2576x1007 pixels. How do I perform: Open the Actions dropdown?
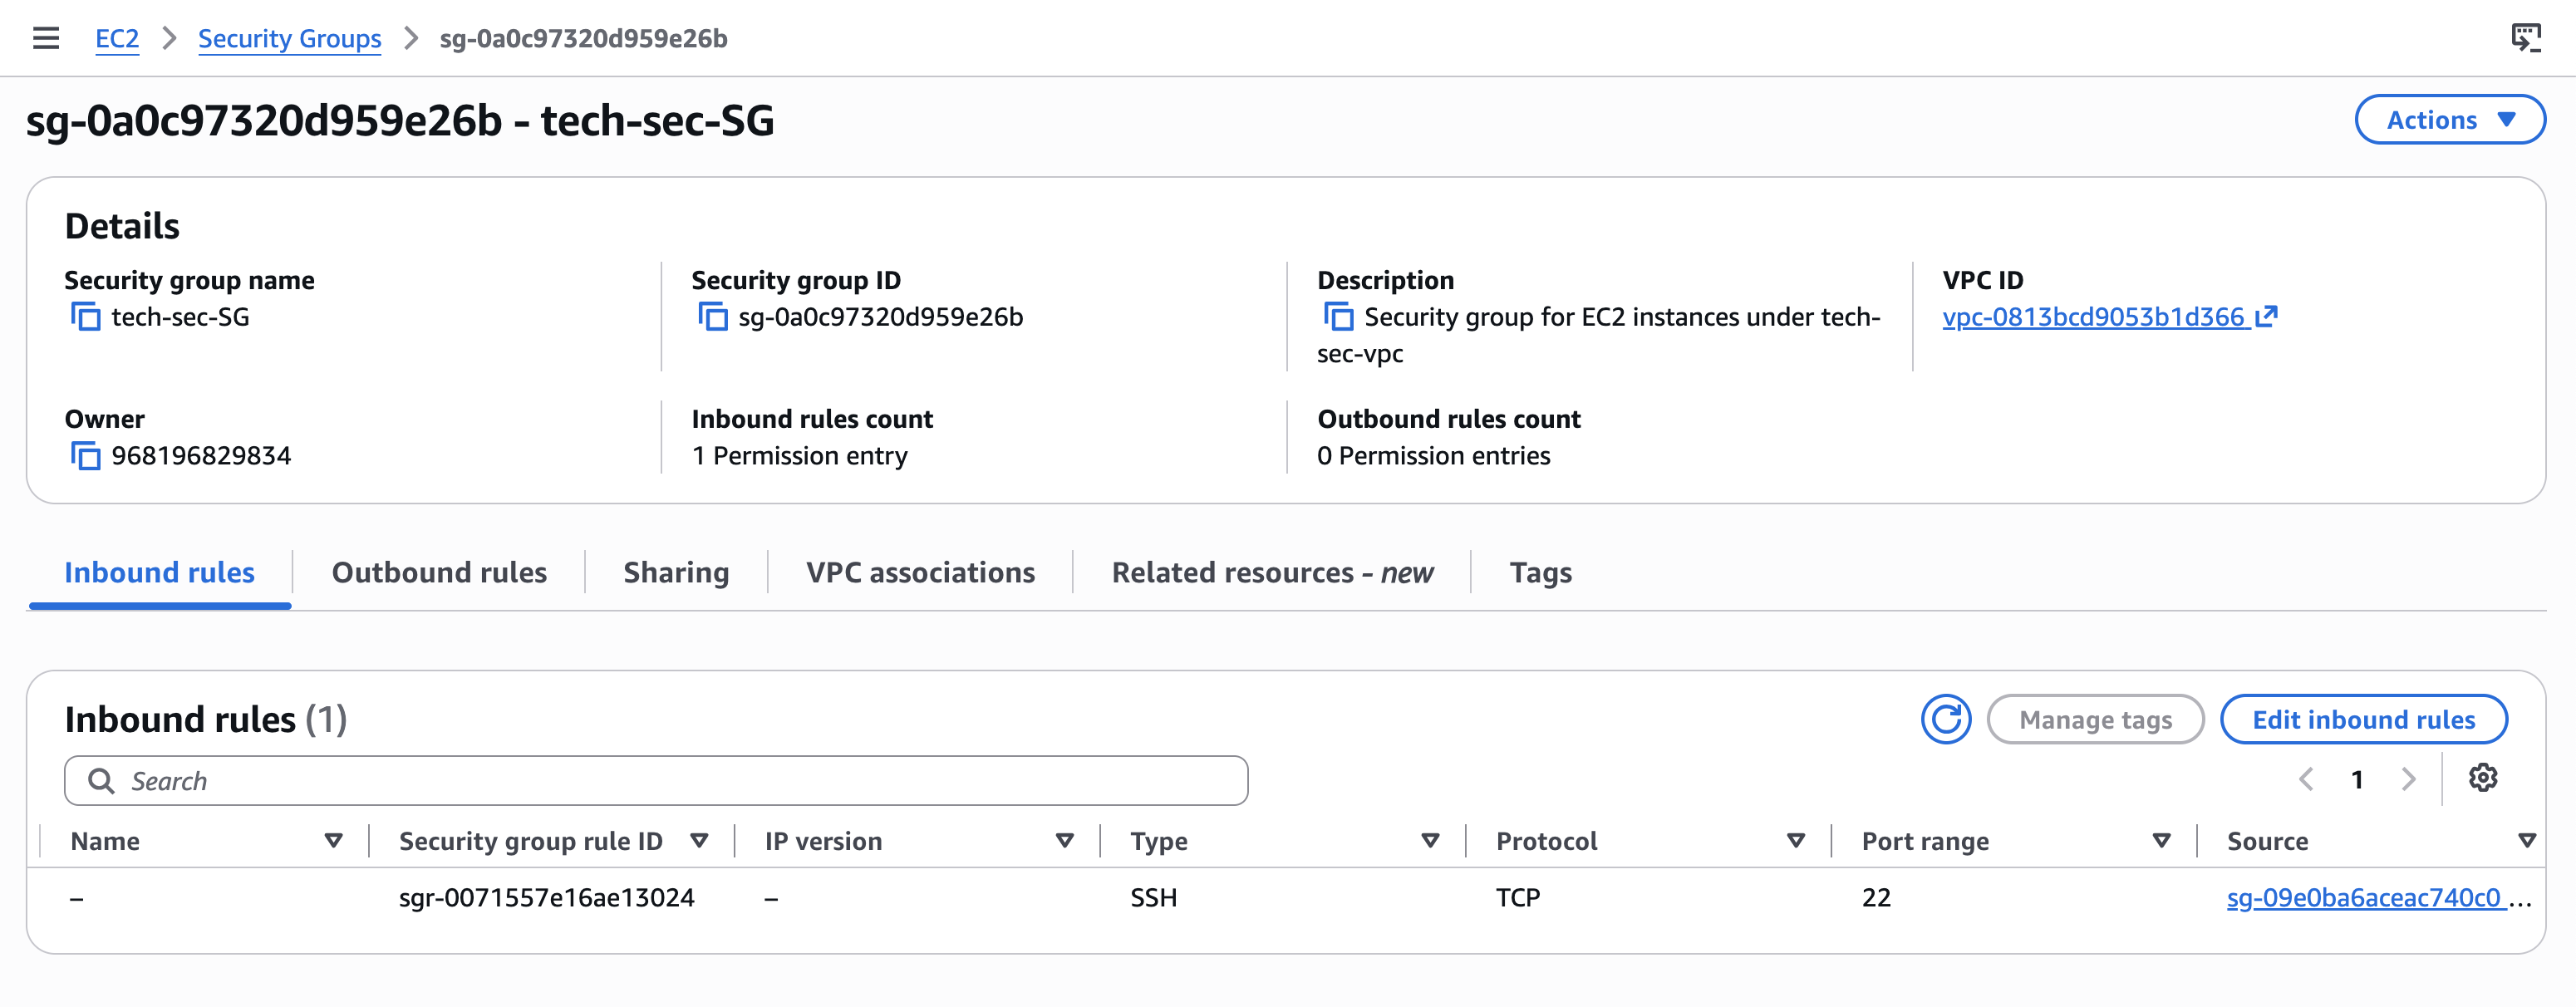point(2450,120)
